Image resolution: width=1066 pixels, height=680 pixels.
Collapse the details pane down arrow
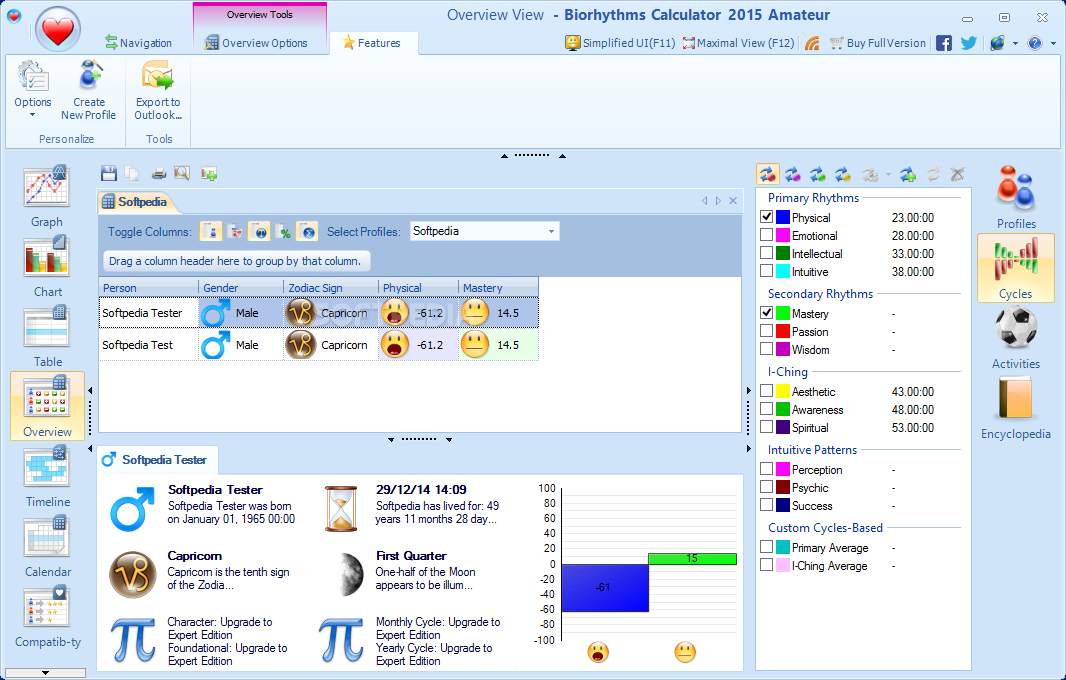pyautogui.click(x=391, y=440)
